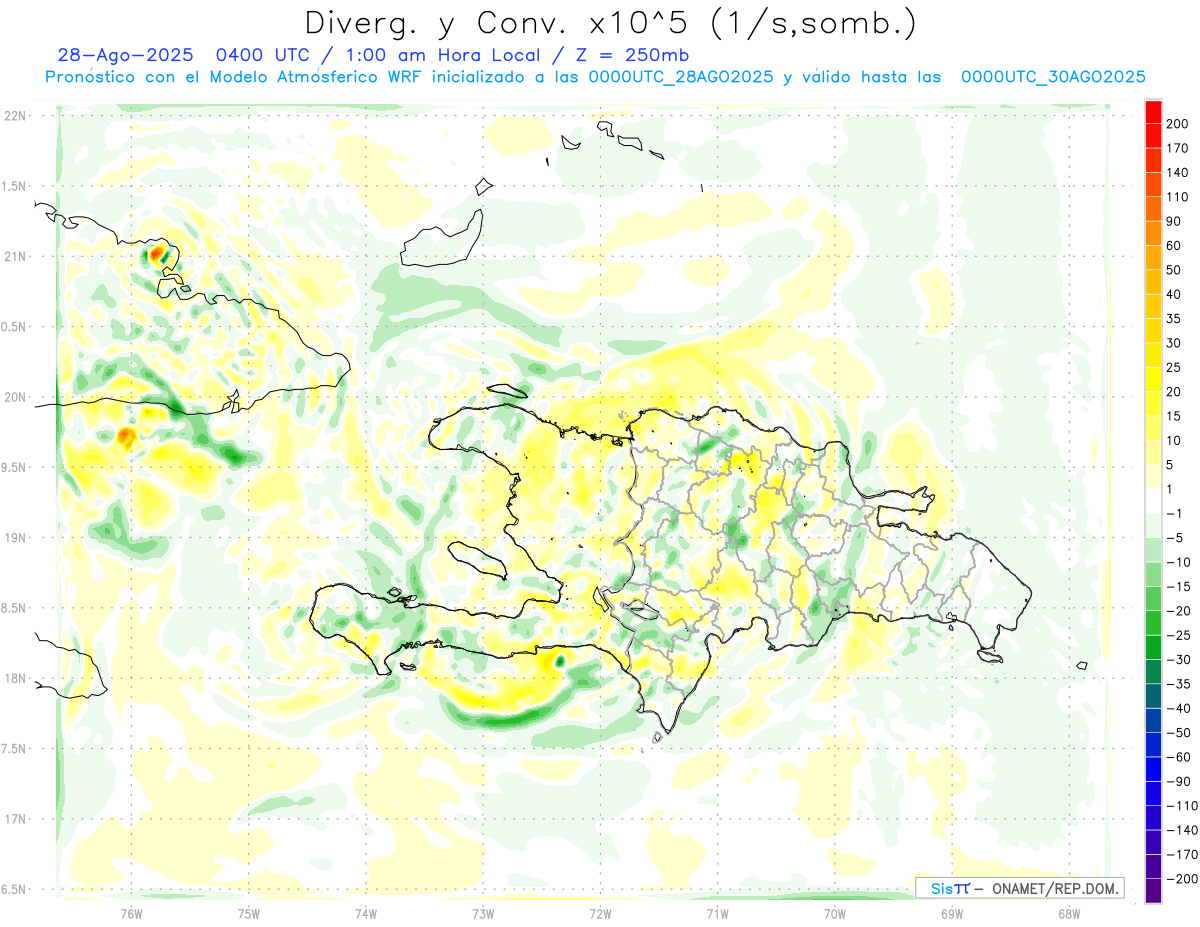1200x927 pixels.
Task: Click the '8.5N' latitude label
Action: [x=15, y=607]
